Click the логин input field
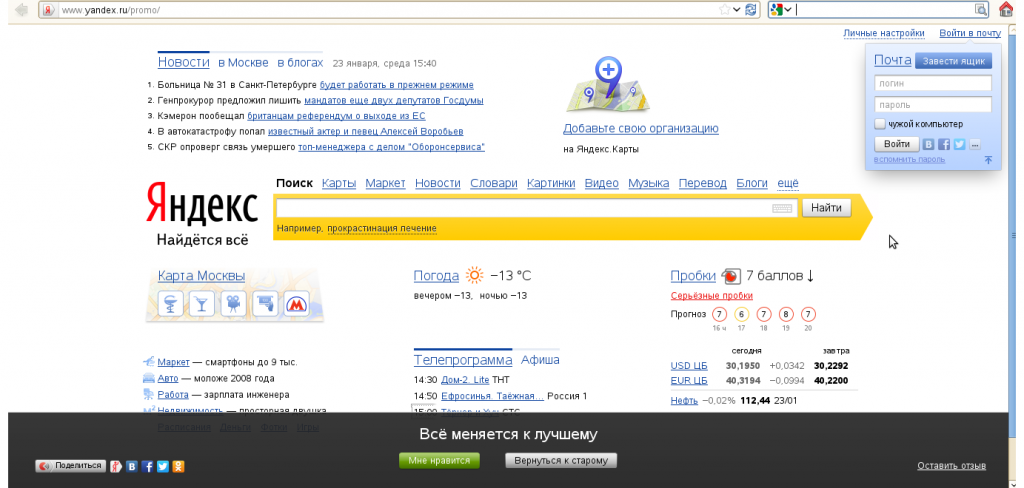Screen dimensions: 1024x488 tap(933, 83)
